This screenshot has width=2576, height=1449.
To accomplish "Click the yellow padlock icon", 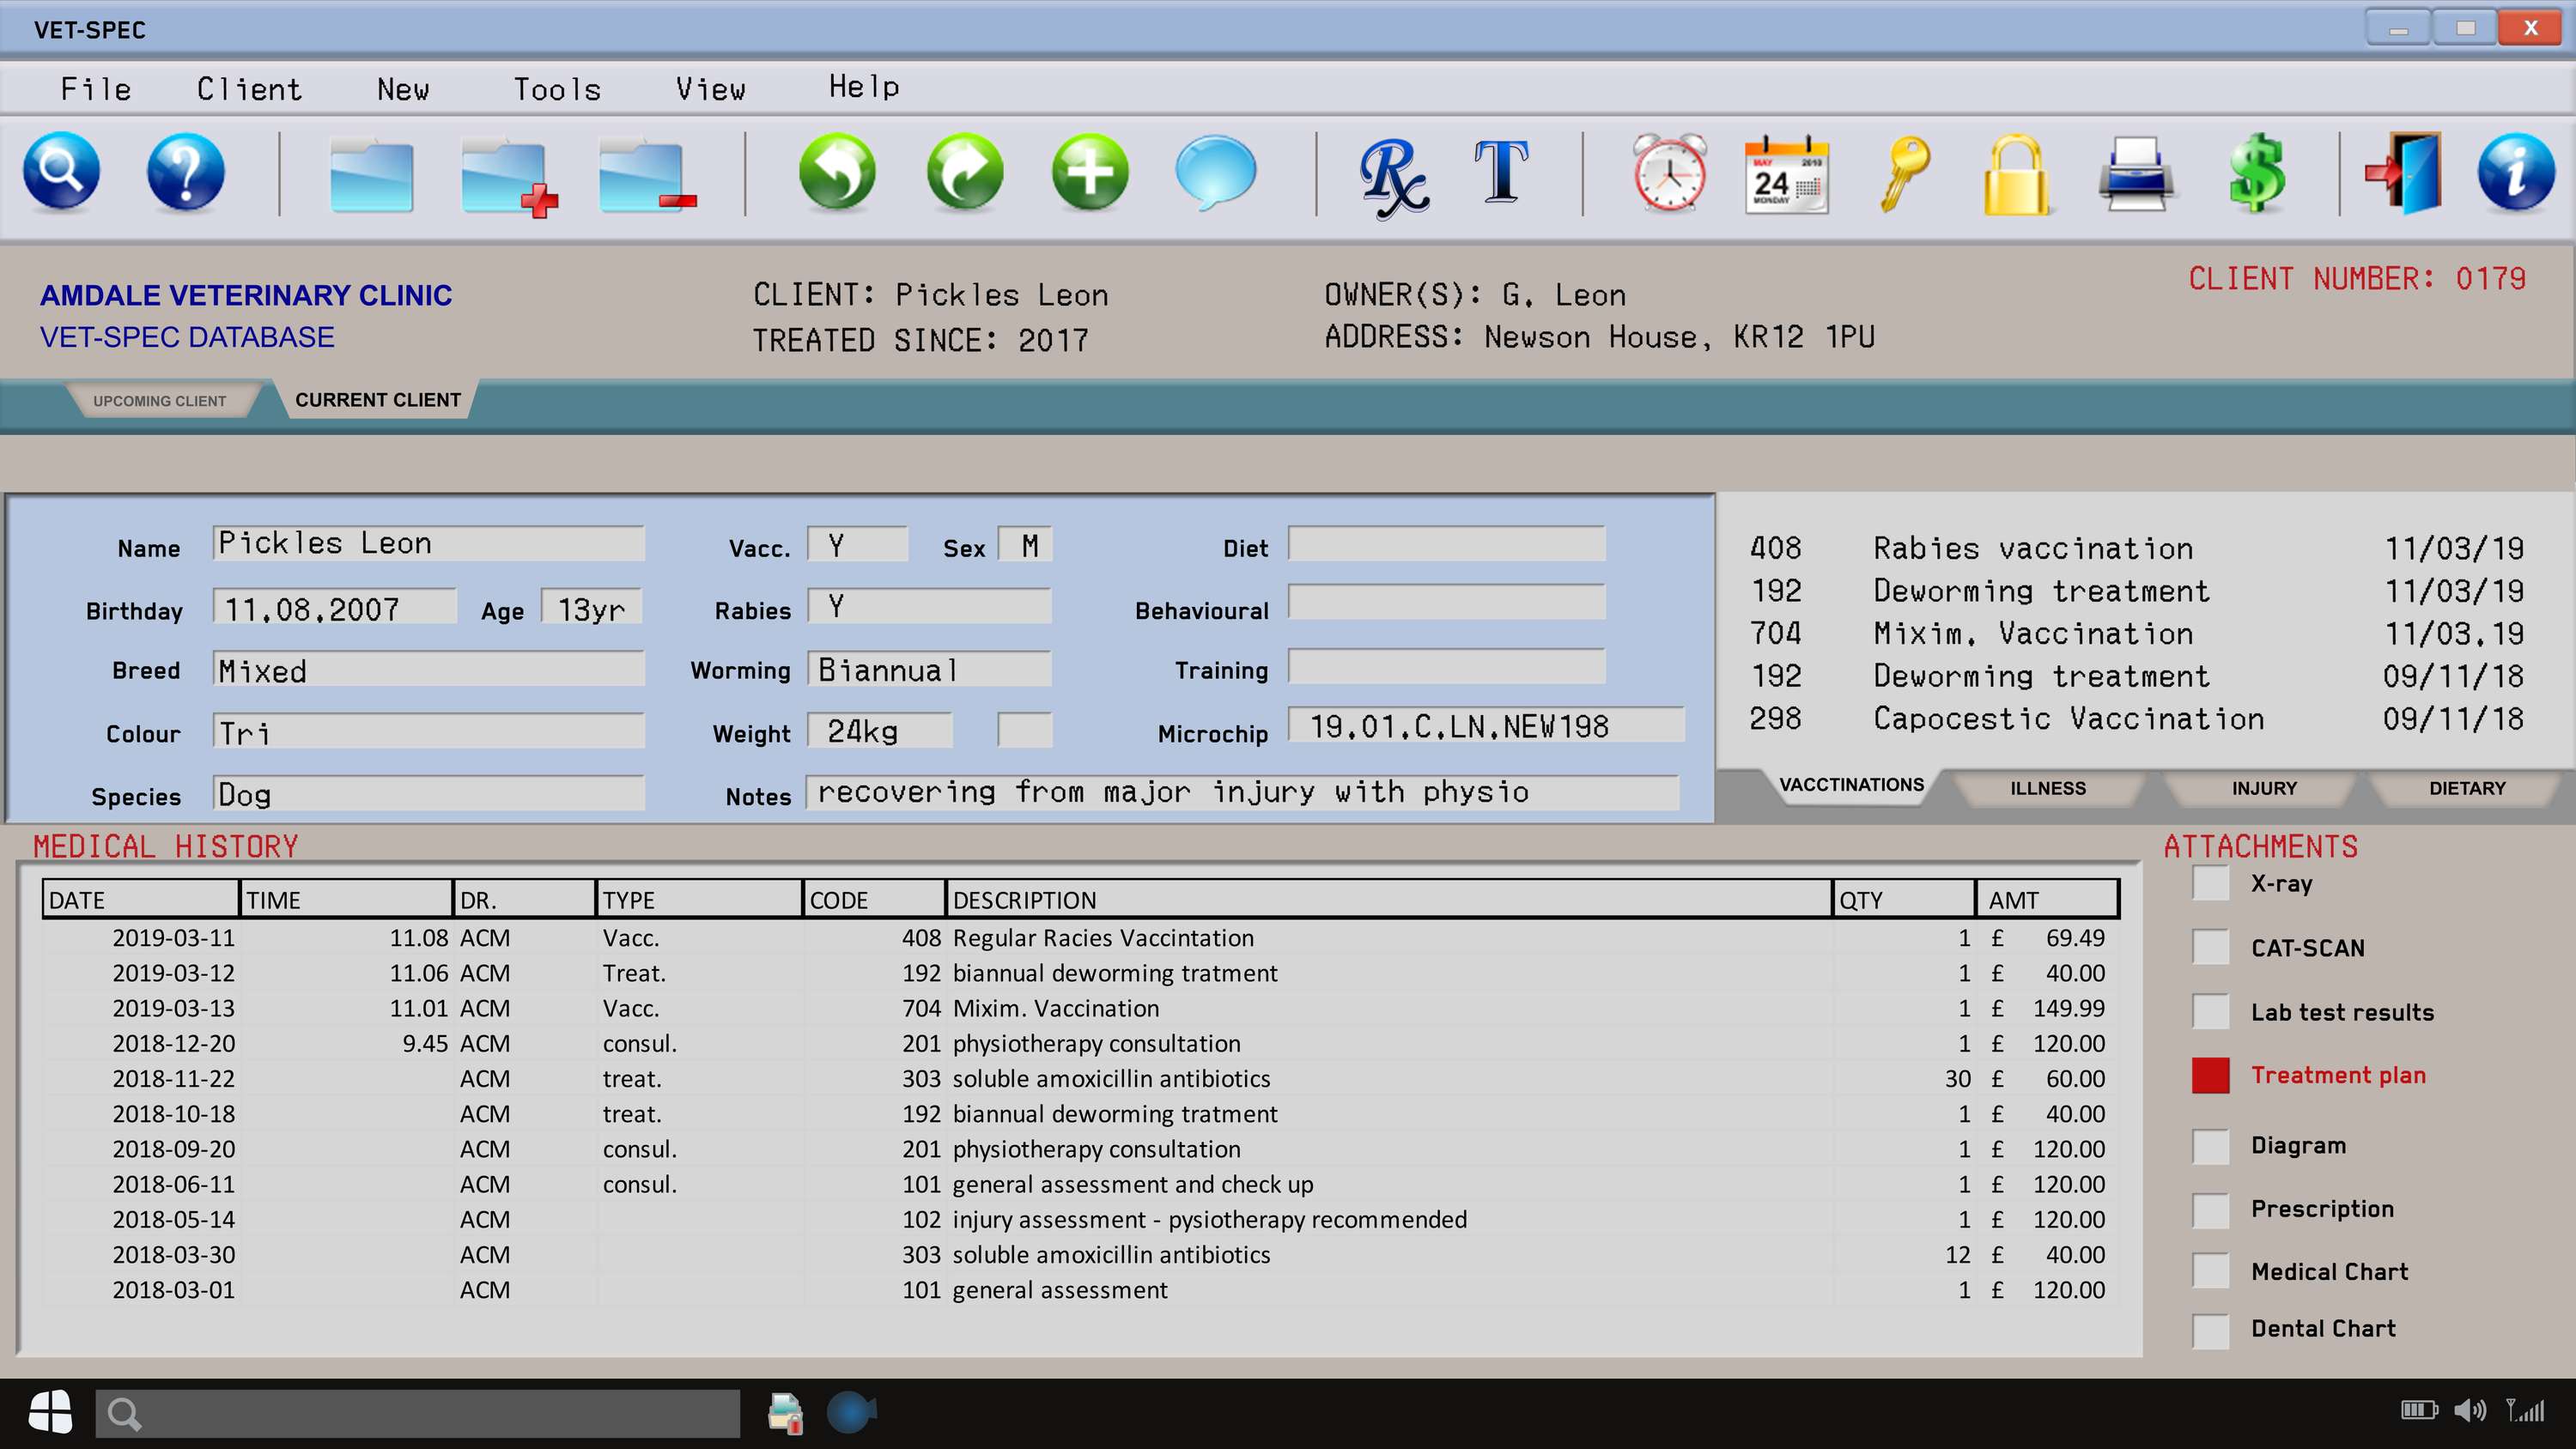I will [2016, 175].
